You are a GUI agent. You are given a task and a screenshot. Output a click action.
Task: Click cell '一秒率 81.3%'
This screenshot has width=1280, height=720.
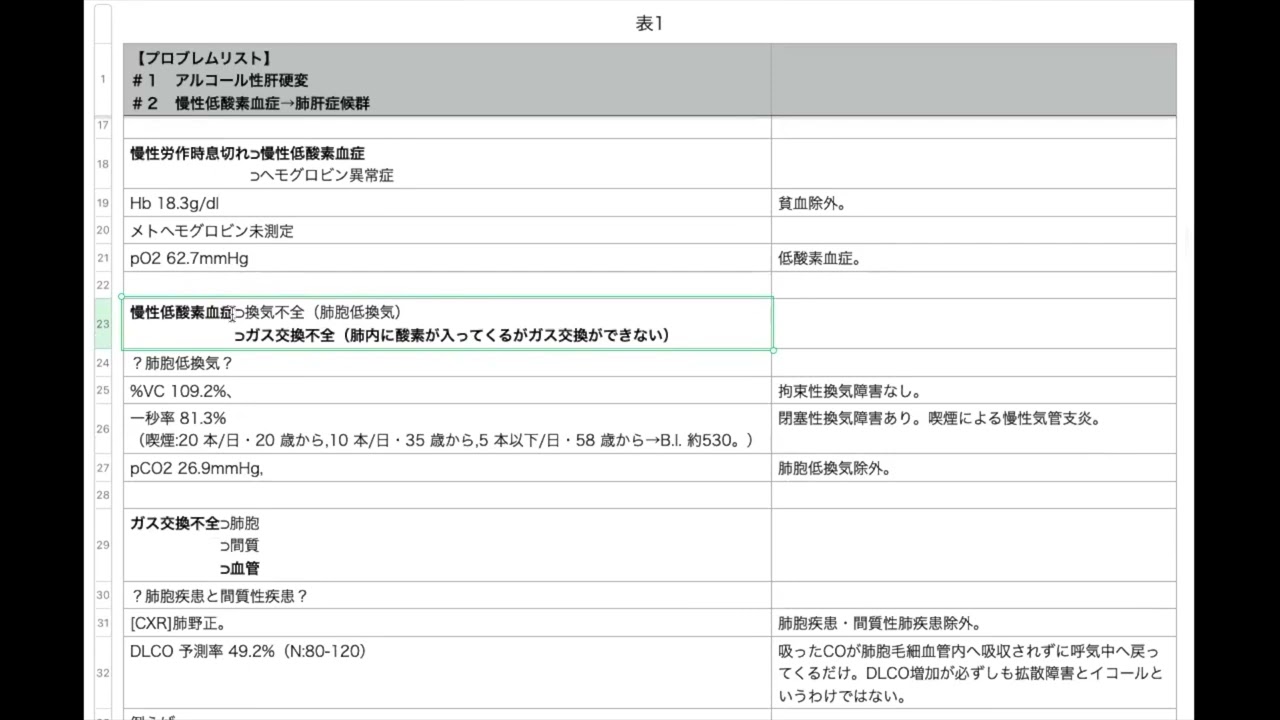tap(447, 429)
